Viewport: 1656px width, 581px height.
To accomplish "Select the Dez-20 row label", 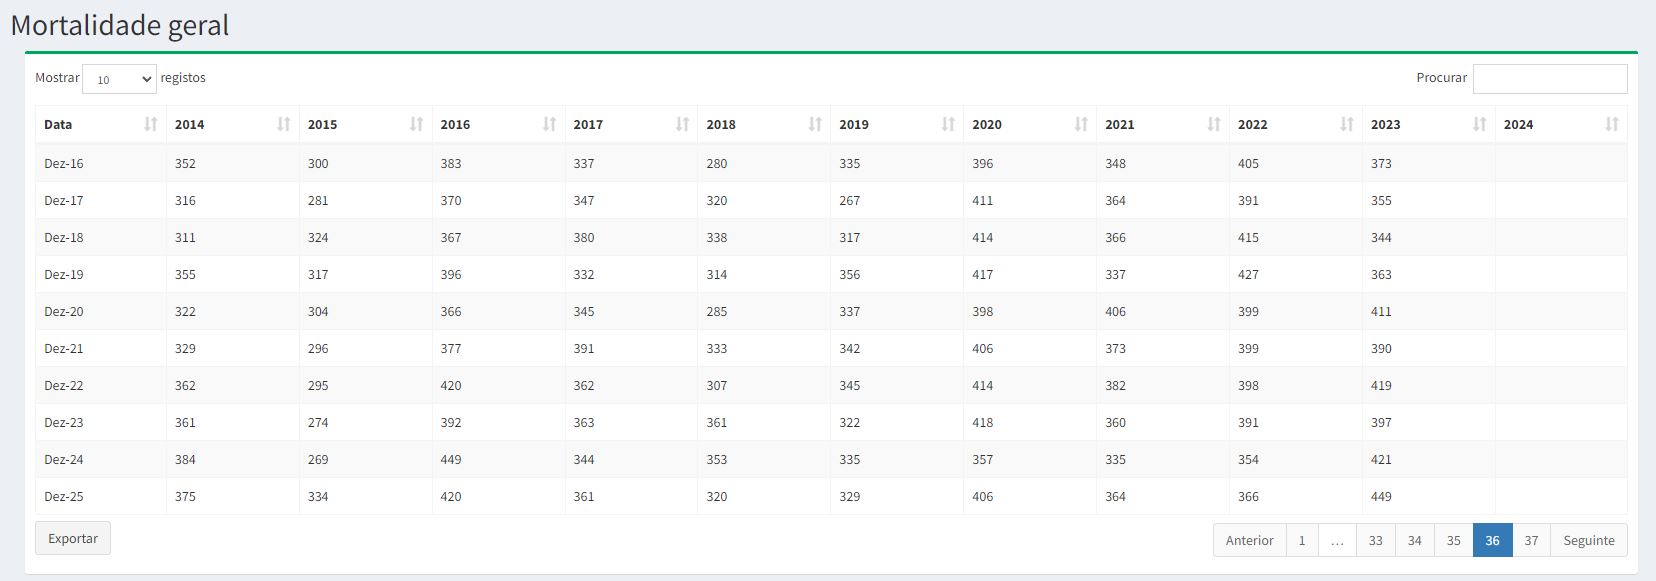I will pyautogui.click(x=64, y=311).
